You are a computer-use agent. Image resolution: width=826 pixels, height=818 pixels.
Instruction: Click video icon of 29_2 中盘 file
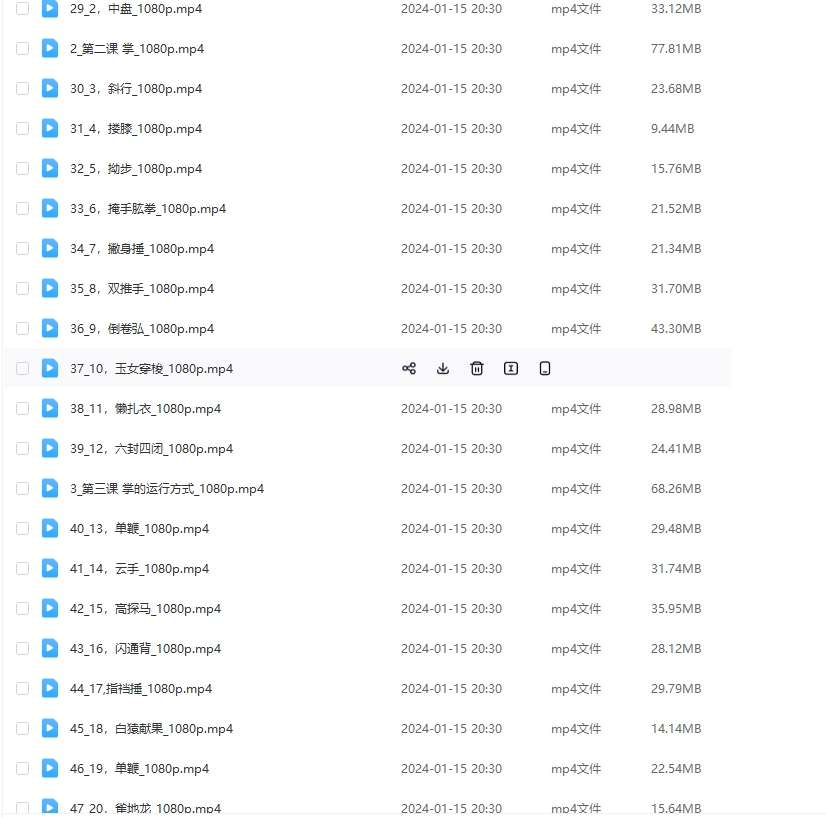pos(50,8)
